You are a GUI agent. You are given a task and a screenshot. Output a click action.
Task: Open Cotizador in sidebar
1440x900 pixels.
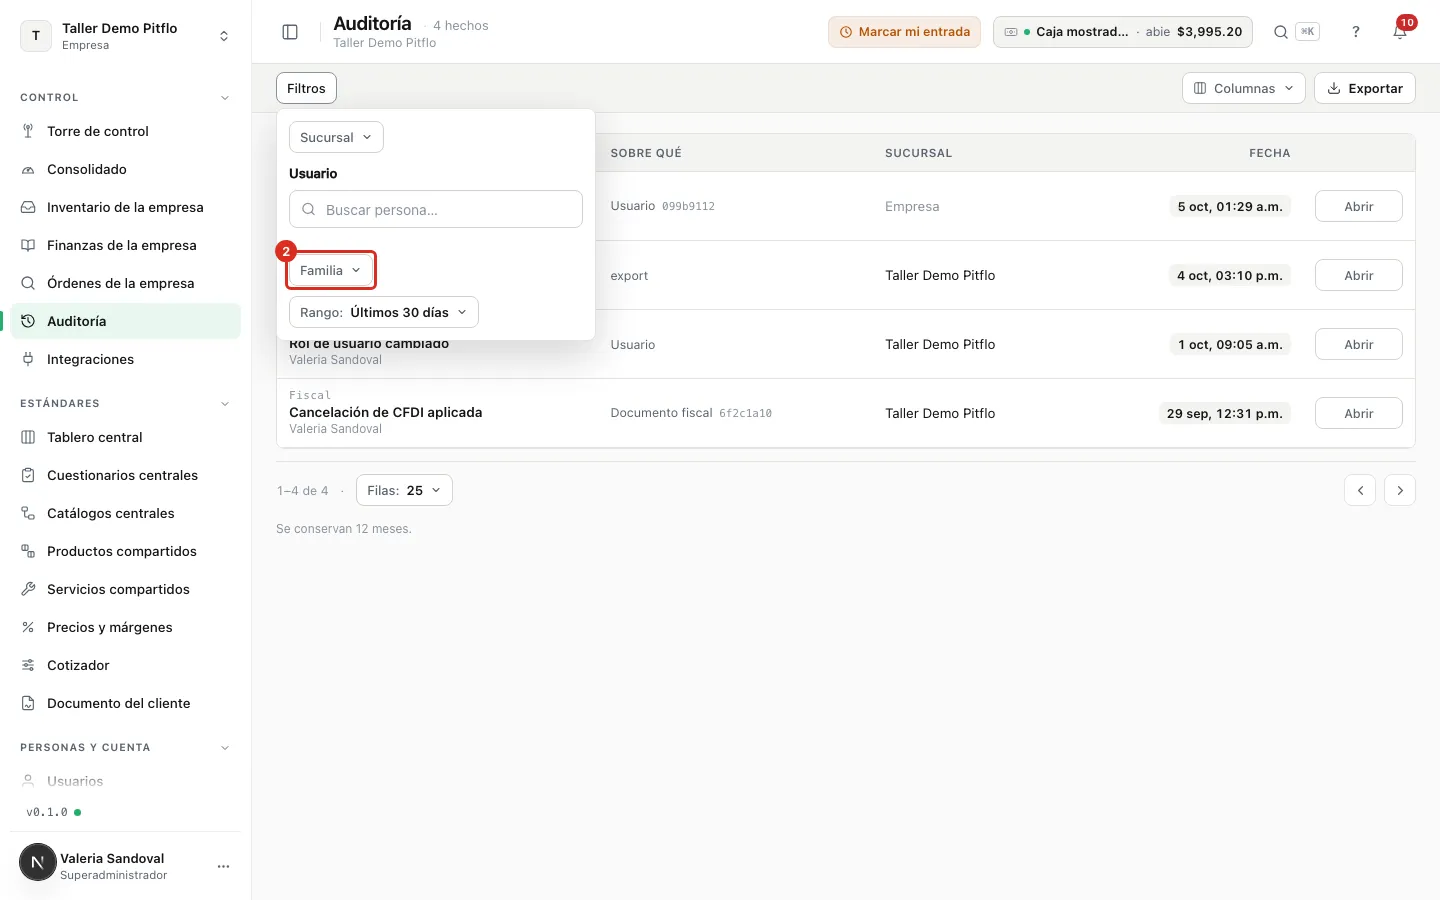126,665
